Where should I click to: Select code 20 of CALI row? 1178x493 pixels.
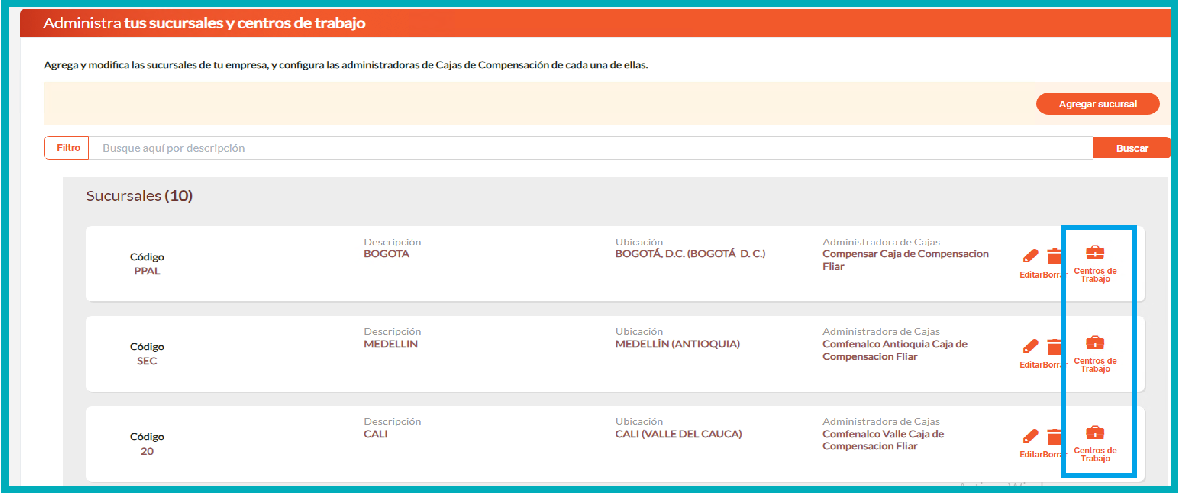(147, 452)
